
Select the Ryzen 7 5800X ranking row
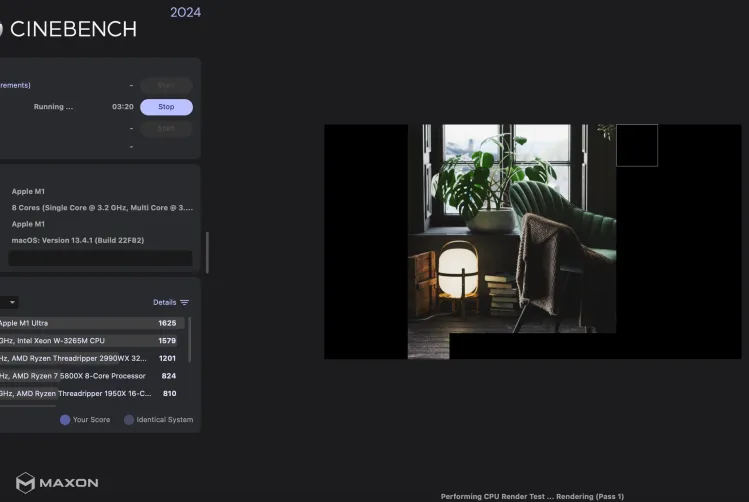tap(89, 376)
